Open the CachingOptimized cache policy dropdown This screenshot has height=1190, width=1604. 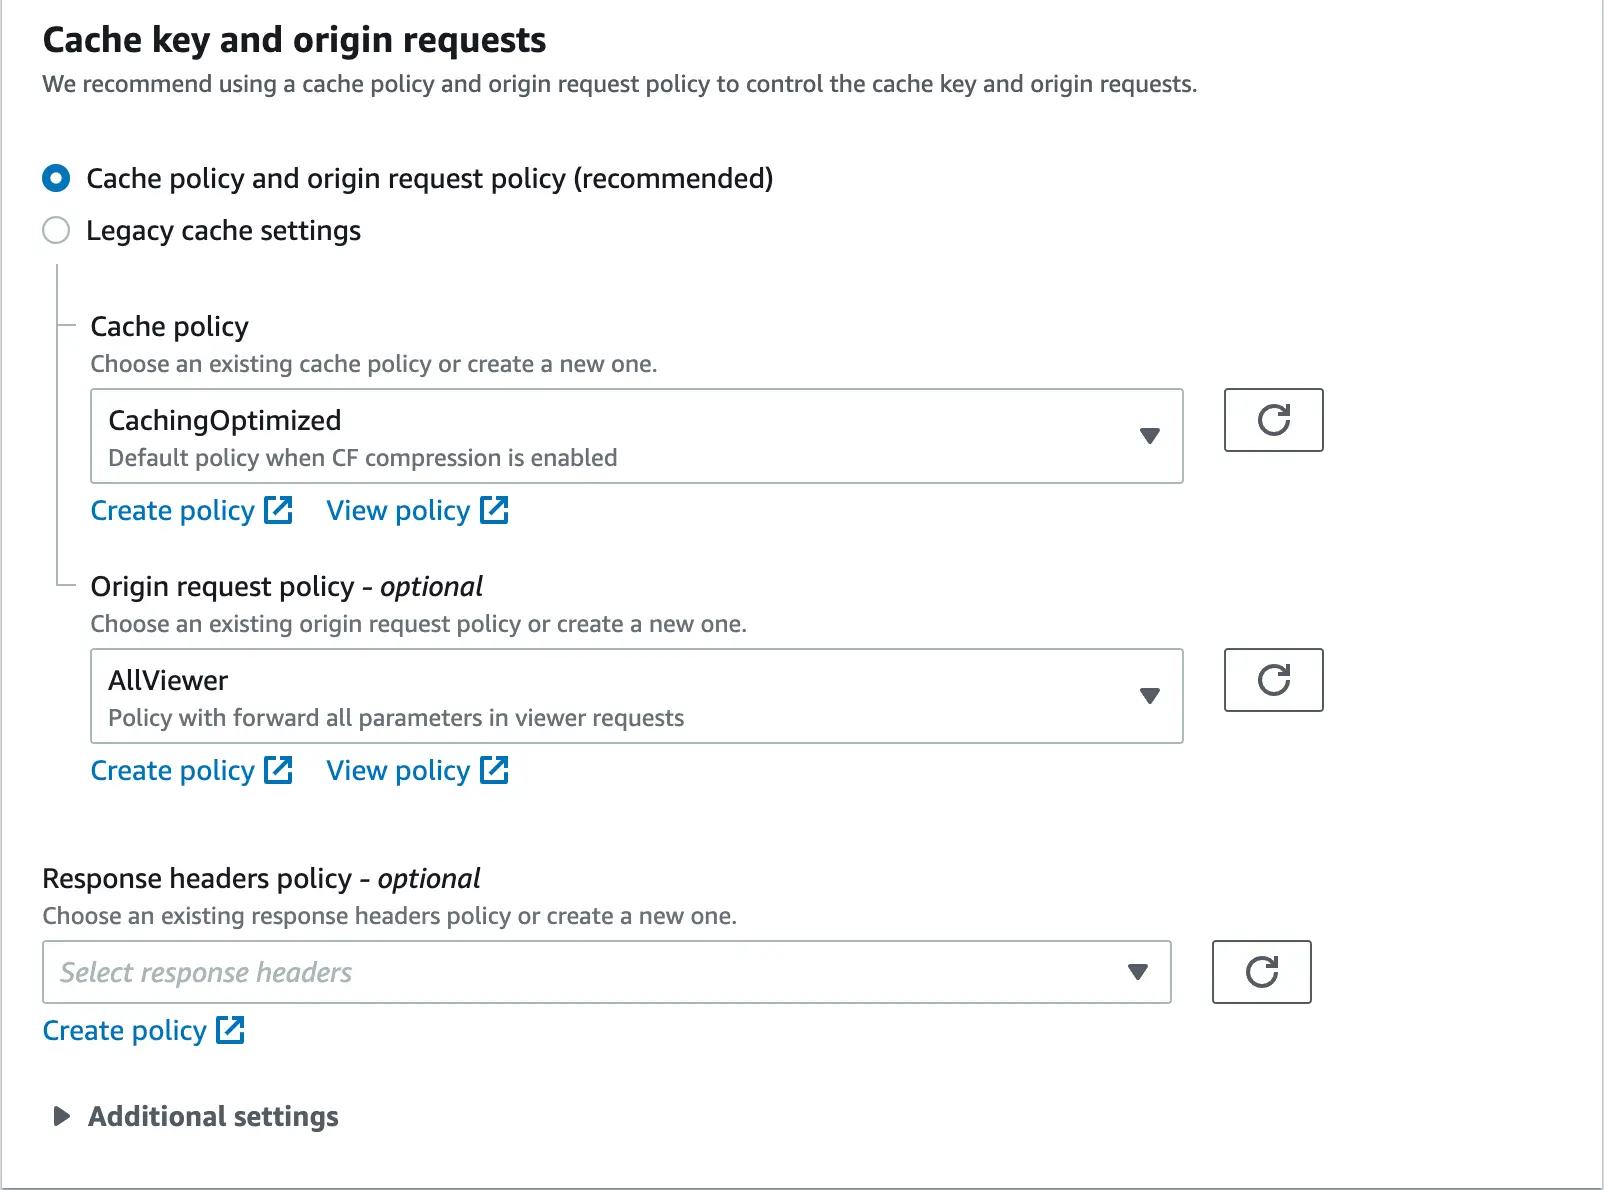pyautogui.click(x=636, y=436)
